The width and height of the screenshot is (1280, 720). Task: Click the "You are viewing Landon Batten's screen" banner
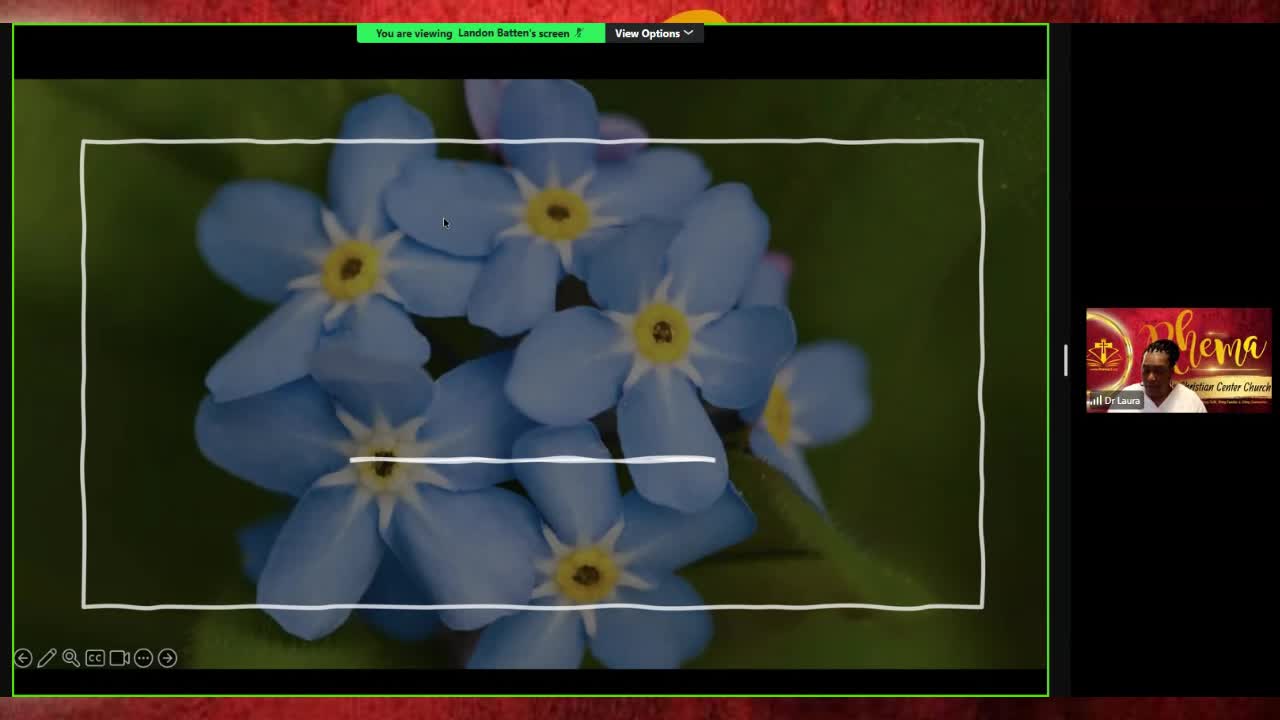click(x=480, y=33)
